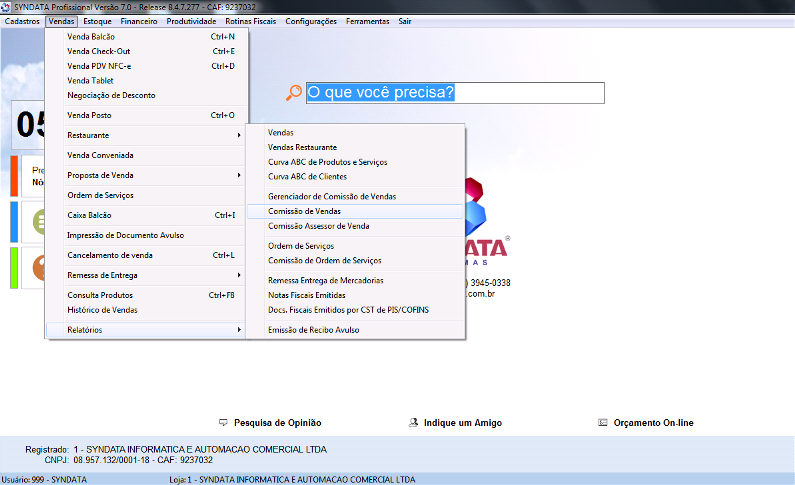
Task: Open Comissão Assessor de Venda report
Action: click(355, 226)
